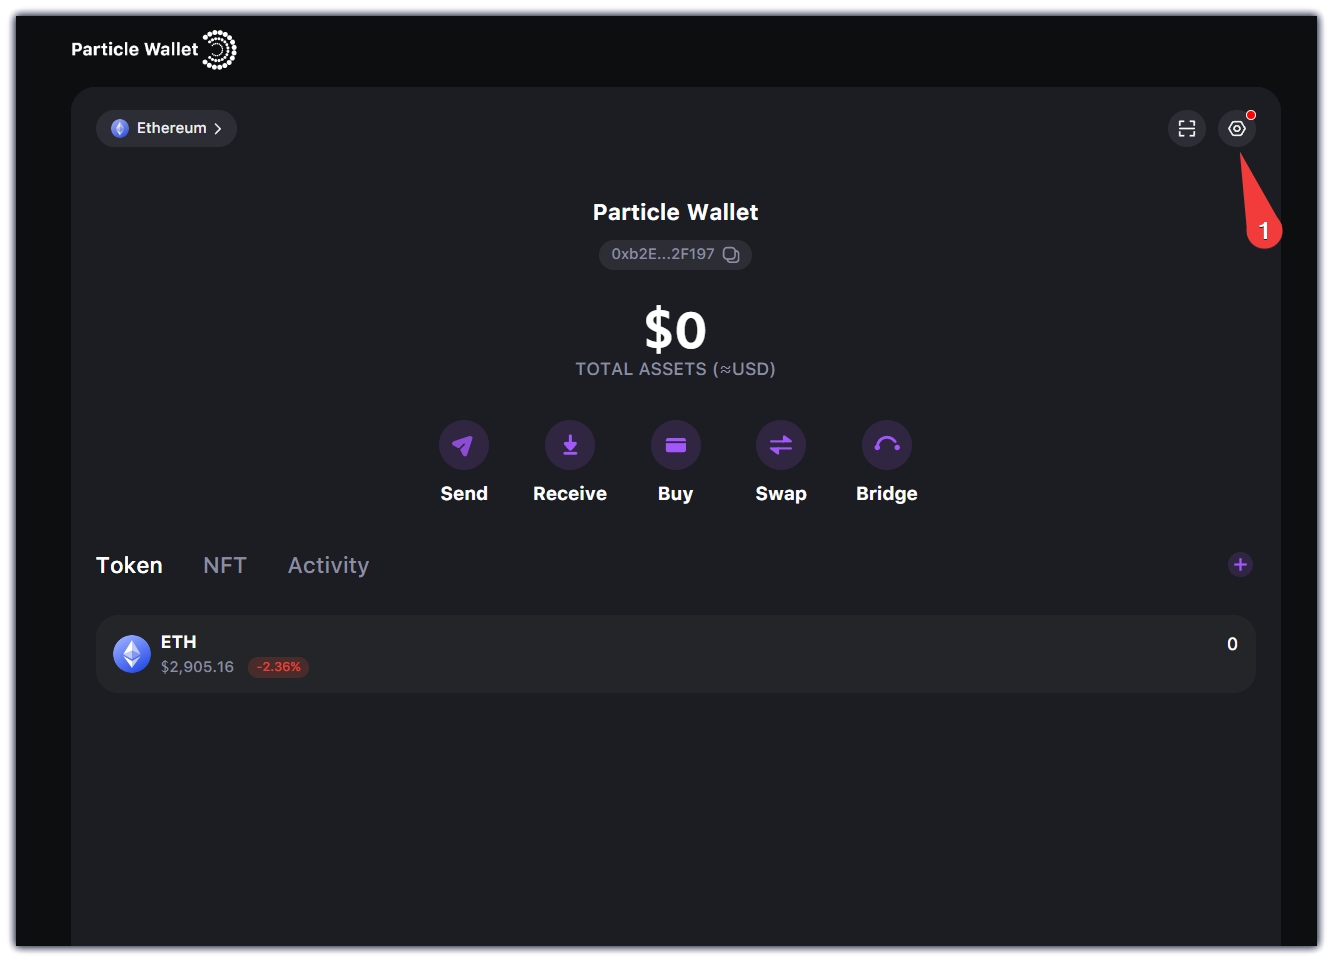Click the $0 total assets balance

pos(675,330)
